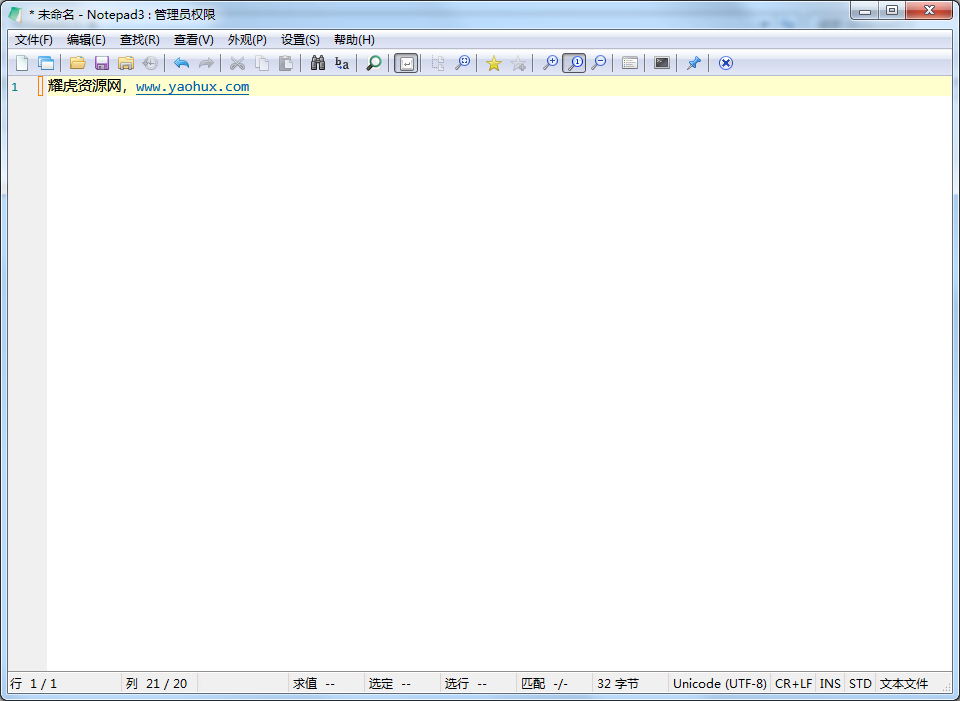960x701 pixels.
Task: Open the CR+LF line ending selector
Action: (x=793, y=684)
